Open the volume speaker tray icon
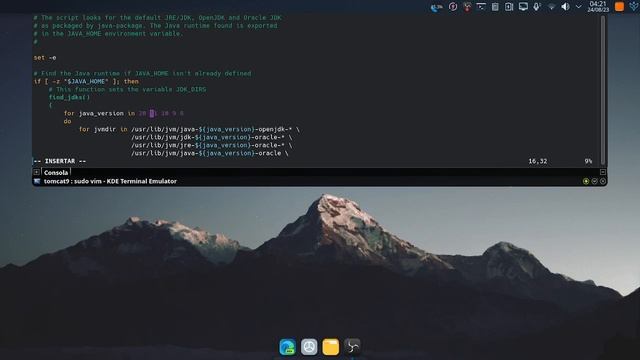The width and height of the screenshot is (640, 360). [565, 7]
